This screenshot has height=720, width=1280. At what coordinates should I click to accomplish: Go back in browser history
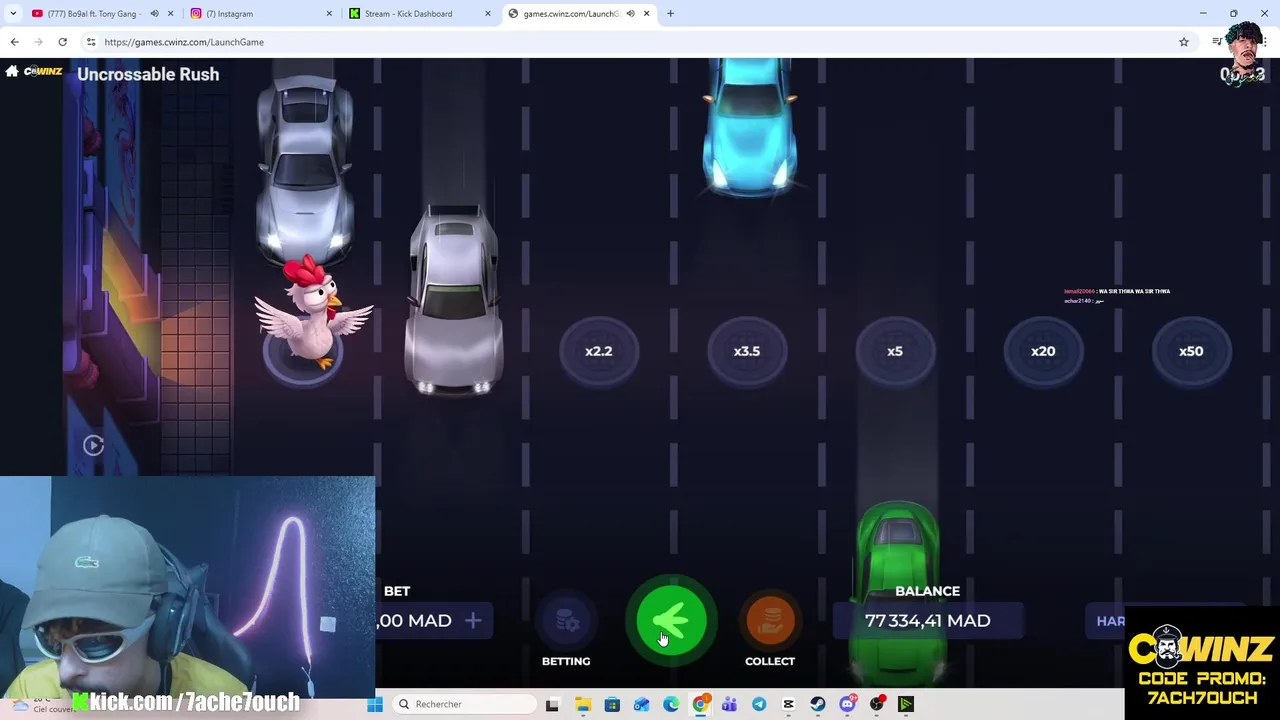[x=14, y=42]
